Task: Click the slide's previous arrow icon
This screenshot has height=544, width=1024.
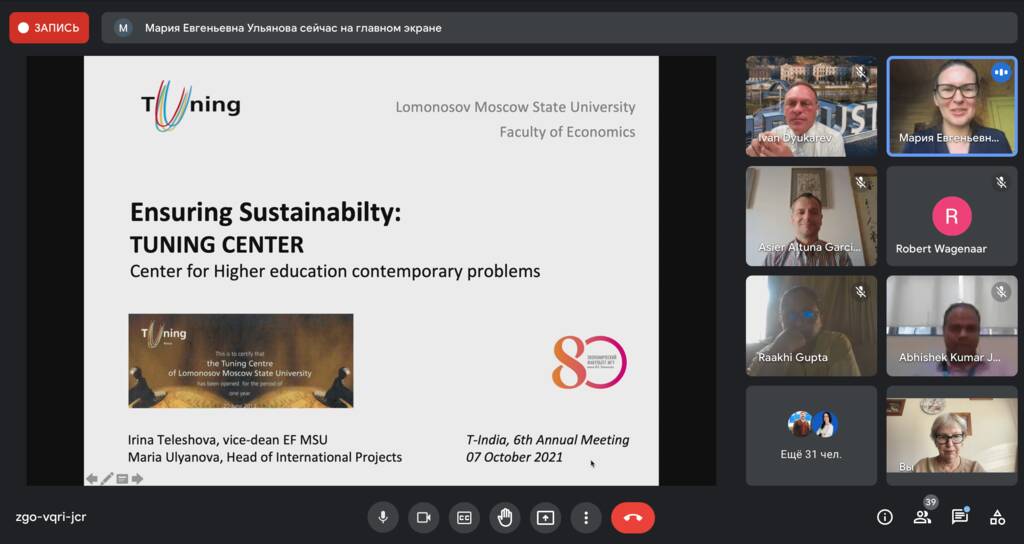Action: click(x=92, y=479)
